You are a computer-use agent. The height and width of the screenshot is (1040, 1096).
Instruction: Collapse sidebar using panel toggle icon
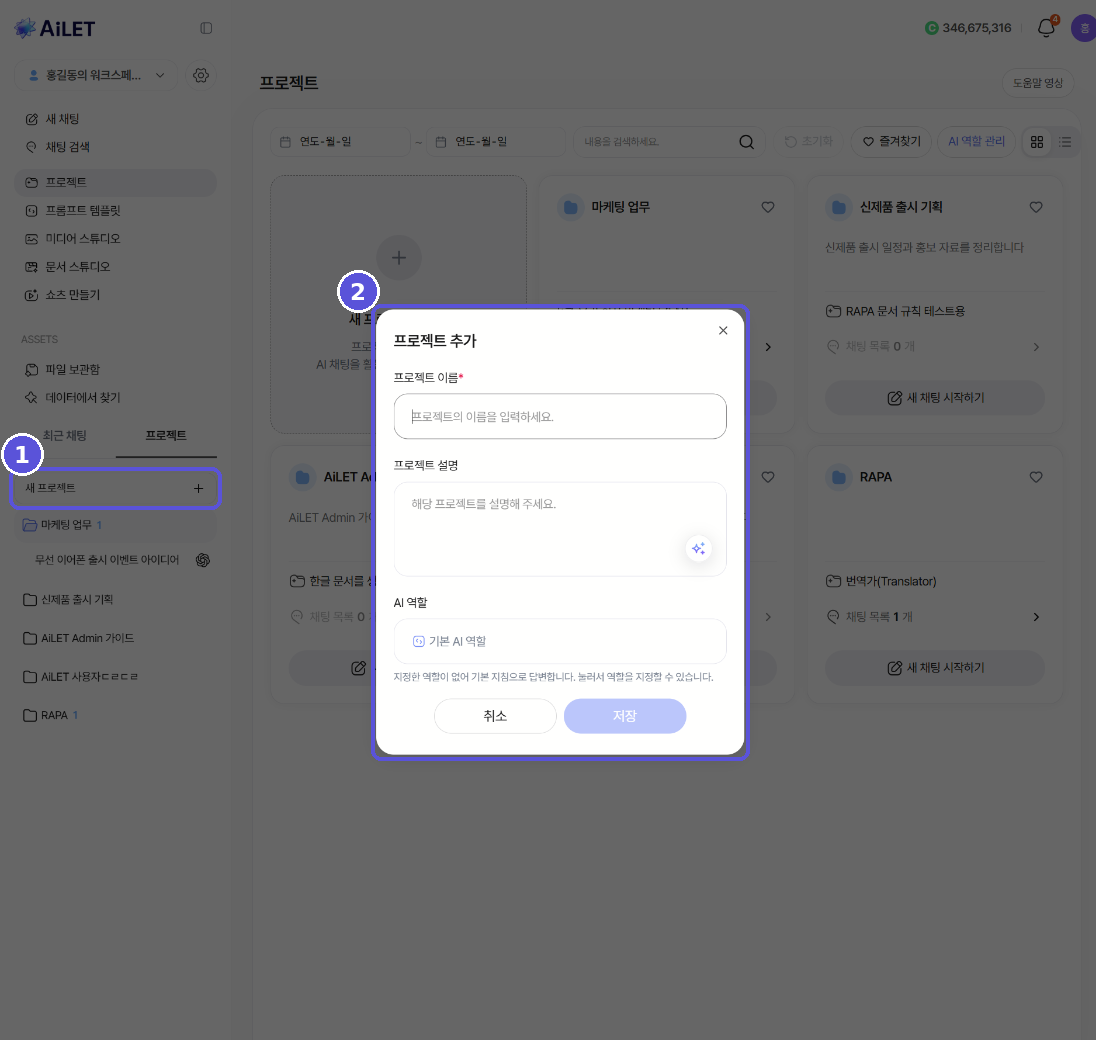[206, 28]
